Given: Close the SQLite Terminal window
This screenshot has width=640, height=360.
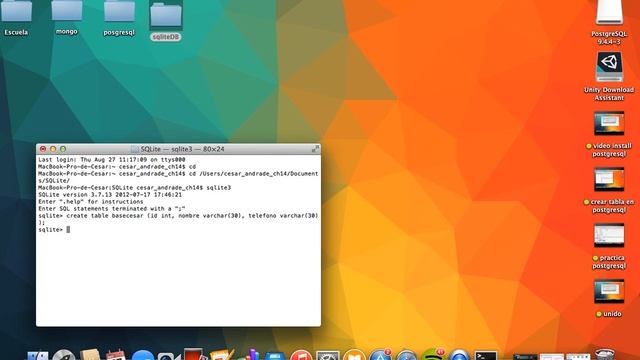Looking at the screenshot, I should coord(43,149).
